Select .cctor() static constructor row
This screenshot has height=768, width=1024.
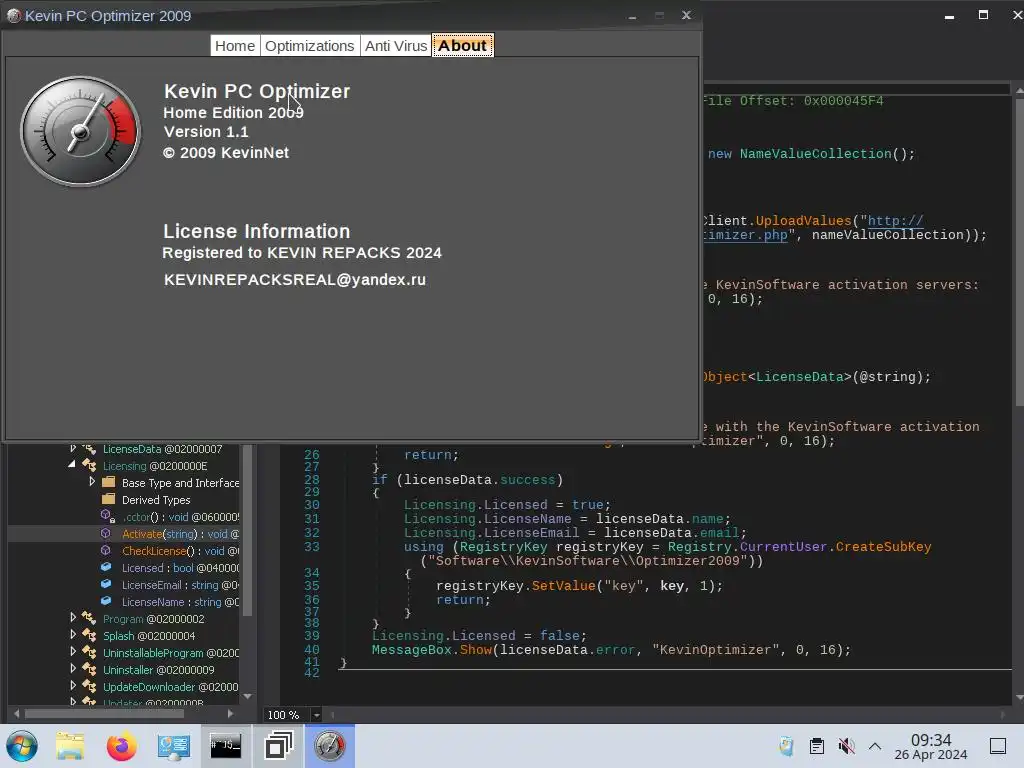[x=180, y=517]
